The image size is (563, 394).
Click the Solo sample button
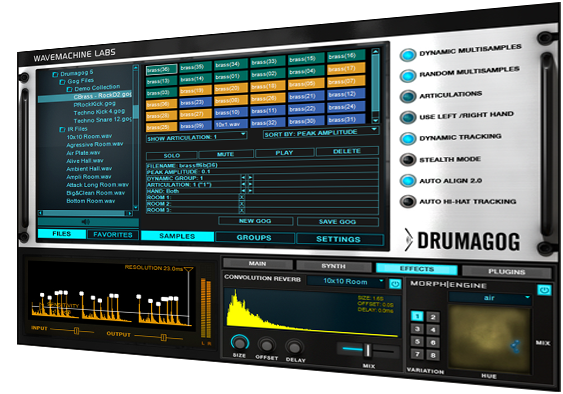click(172, 156)
